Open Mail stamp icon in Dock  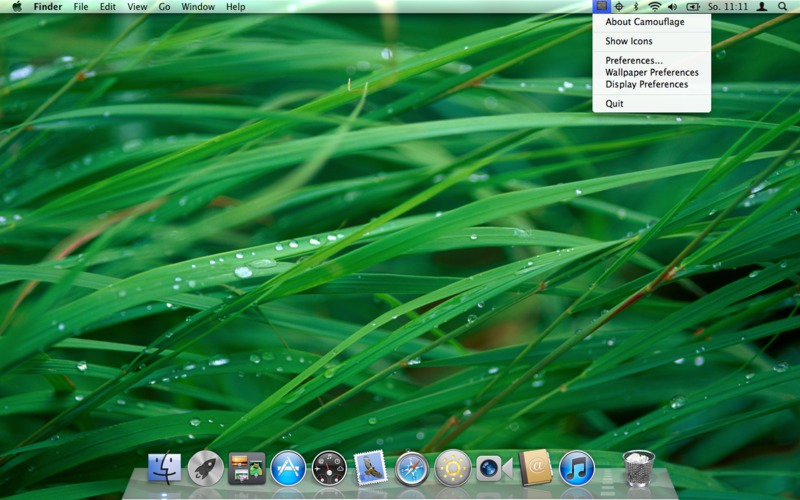coord(370,468)
